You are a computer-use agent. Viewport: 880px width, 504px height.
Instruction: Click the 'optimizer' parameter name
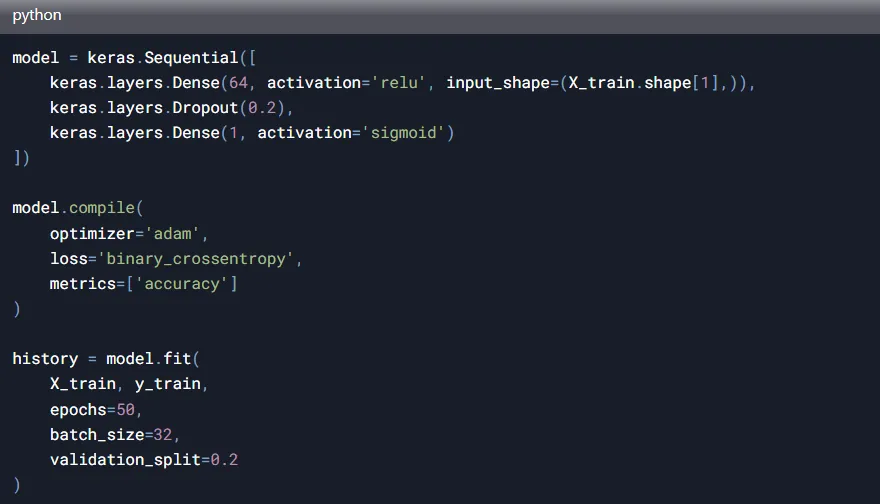(92, 233)
